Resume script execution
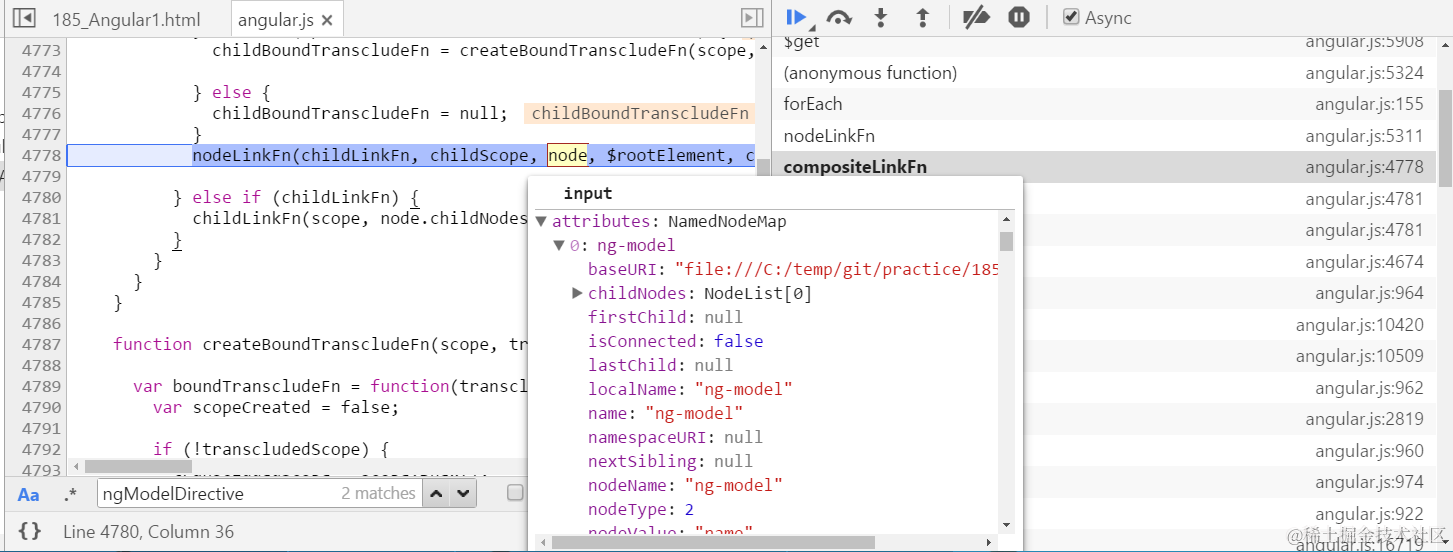The image size is (1453, 552). [797, 17]
